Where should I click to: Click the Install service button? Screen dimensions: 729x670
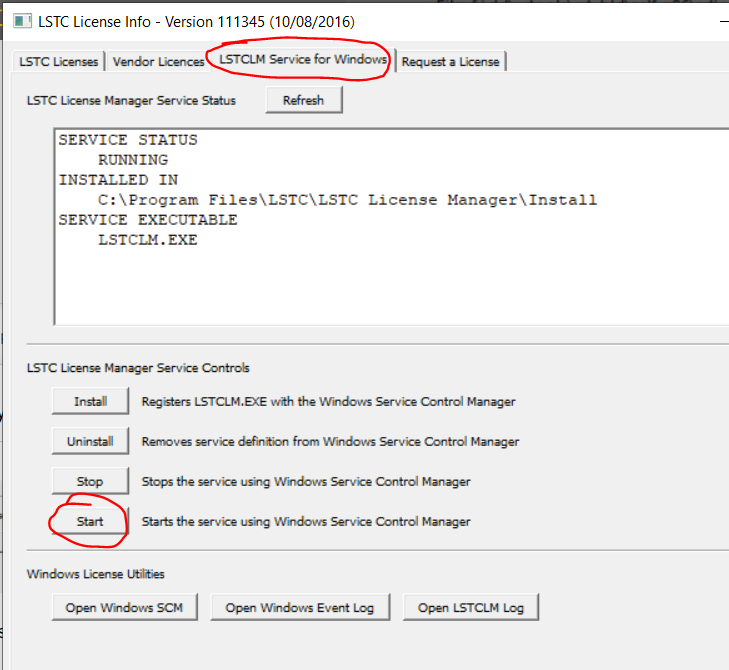90,401
